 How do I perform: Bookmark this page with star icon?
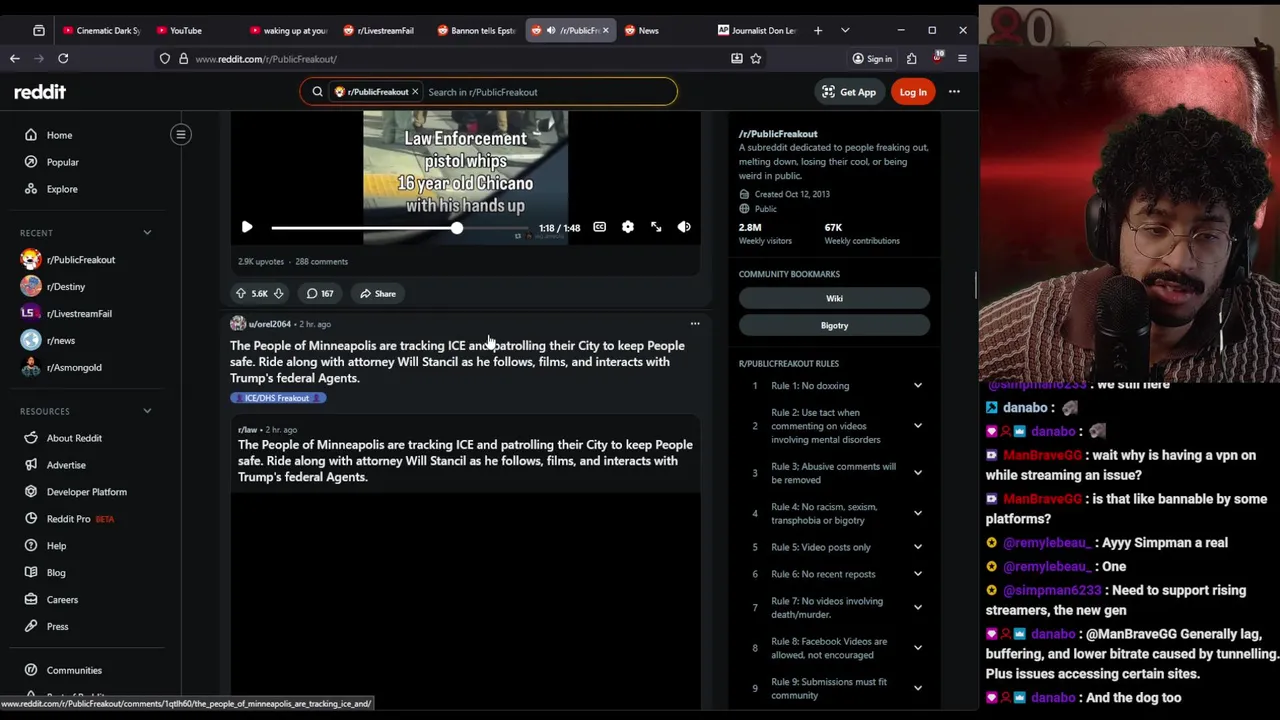(756, 59)
